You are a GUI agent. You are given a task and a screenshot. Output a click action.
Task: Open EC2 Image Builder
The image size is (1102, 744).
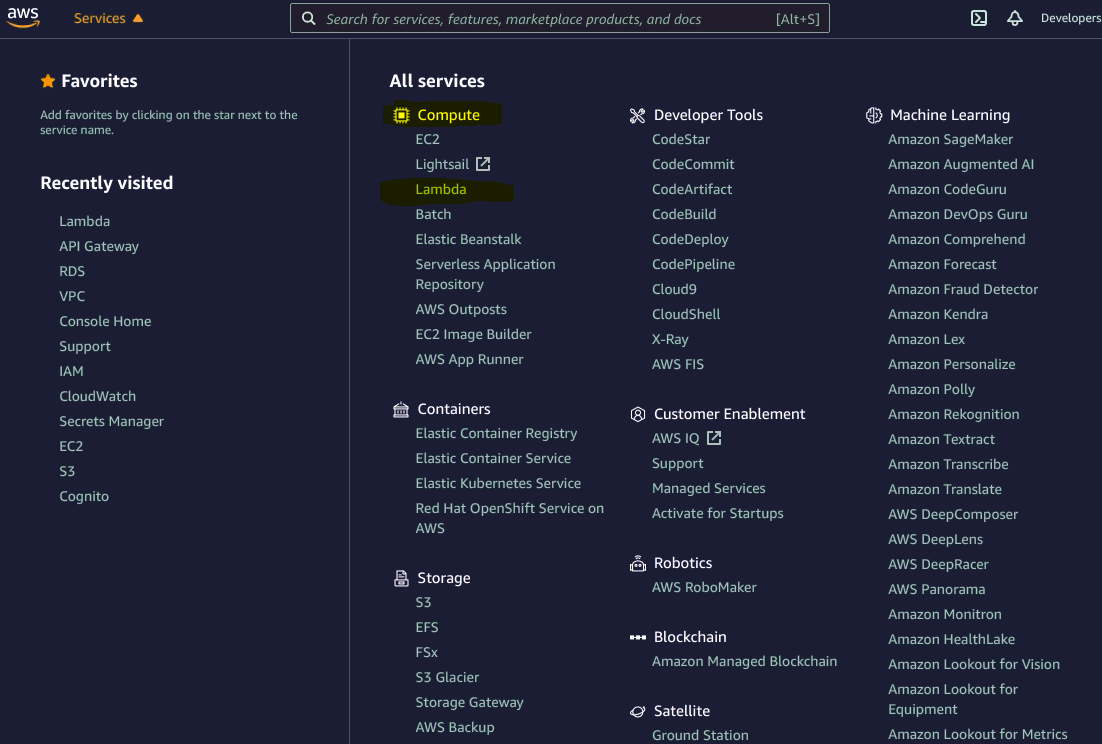pyautogui.click(x=473, y=334)
